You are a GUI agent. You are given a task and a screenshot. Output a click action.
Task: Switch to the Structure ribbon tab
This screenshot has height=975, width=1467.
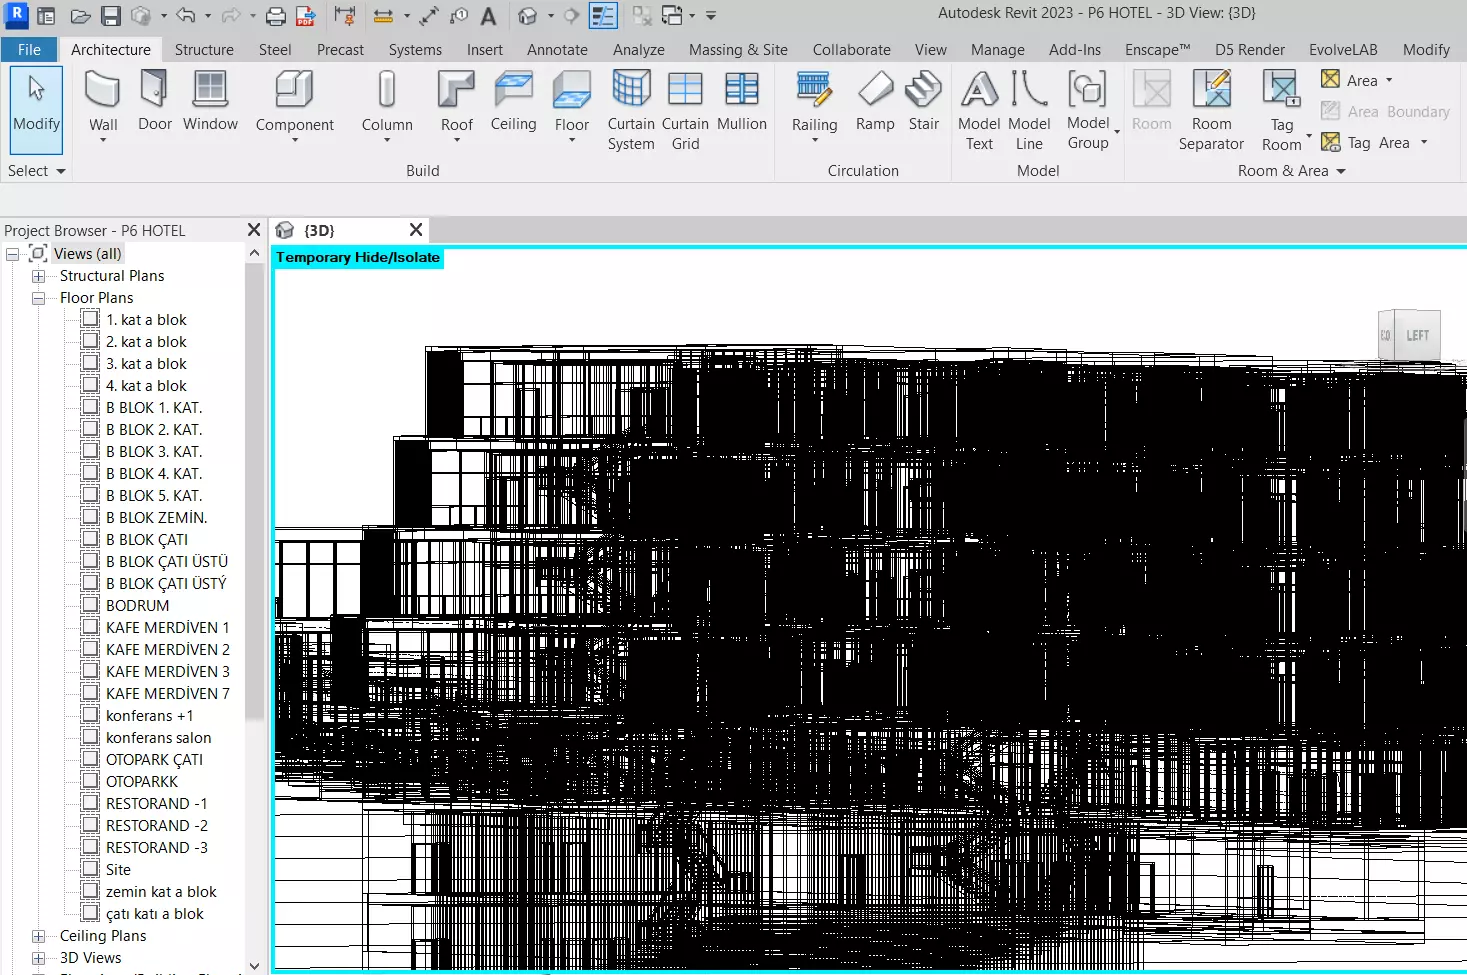coord(204,50)
